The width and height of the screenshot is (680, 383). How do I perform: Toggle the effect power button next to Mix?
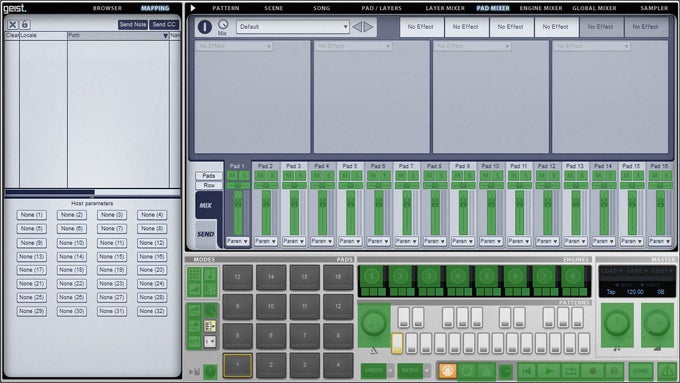pyautogui.click(x=205, y=27)
